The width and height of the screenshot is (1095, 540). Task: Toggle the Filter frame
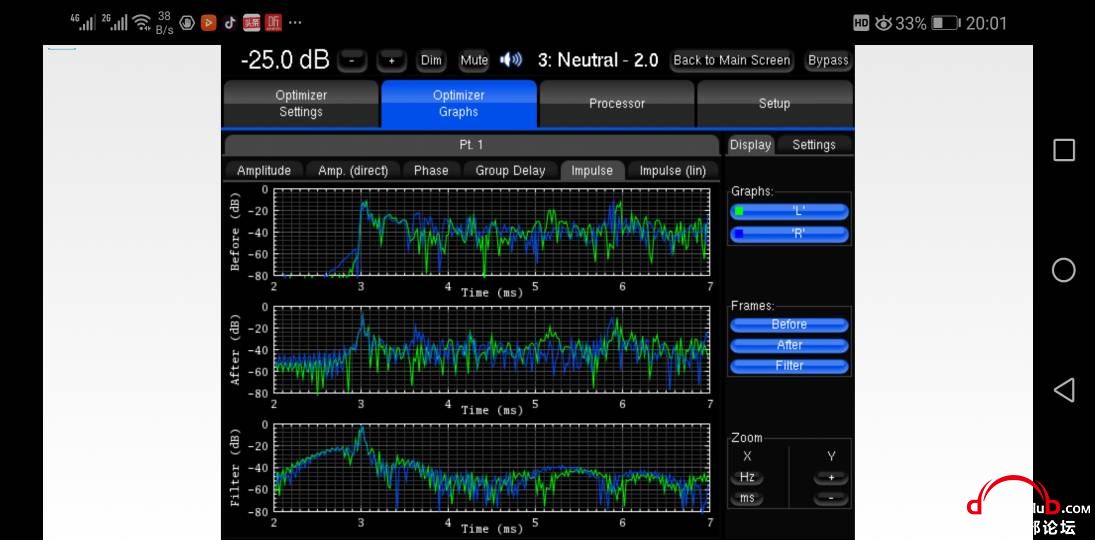790,365
